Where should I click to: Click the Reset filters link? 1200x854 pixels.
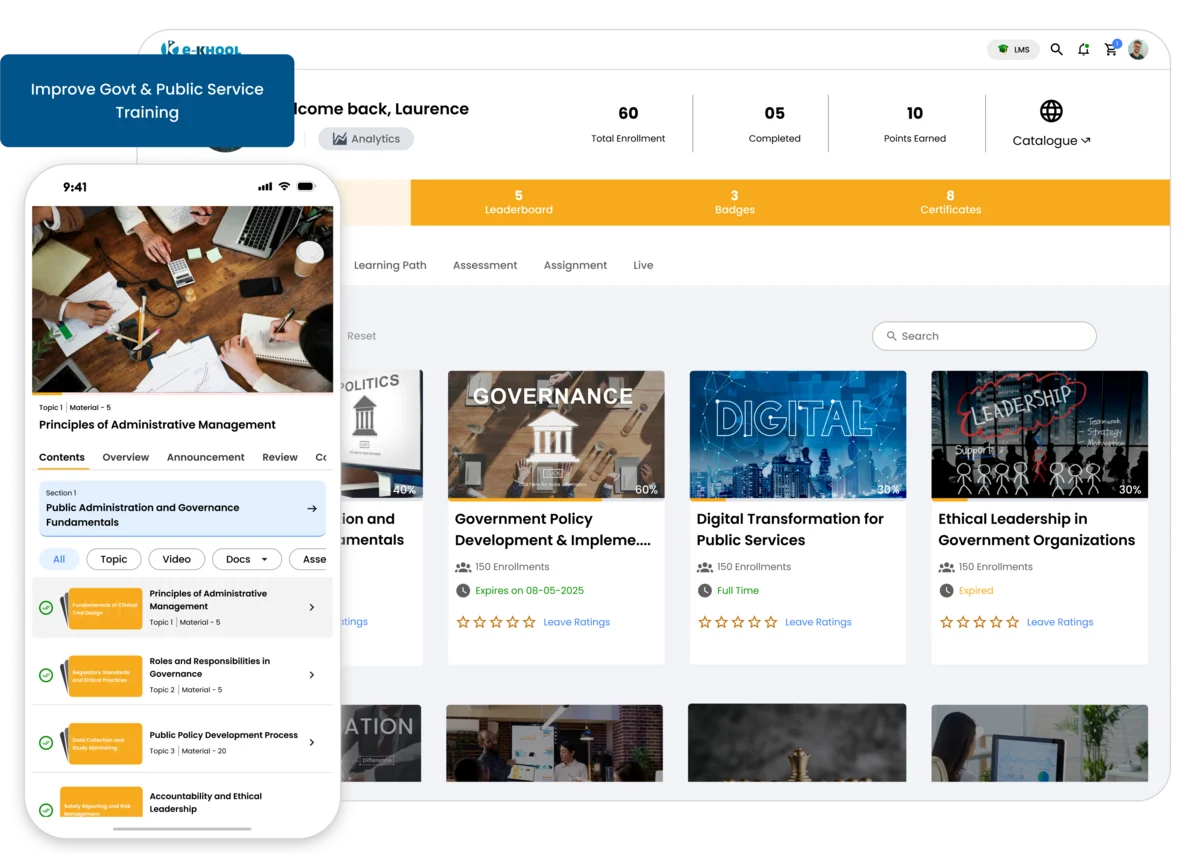[x=361, y=336]
